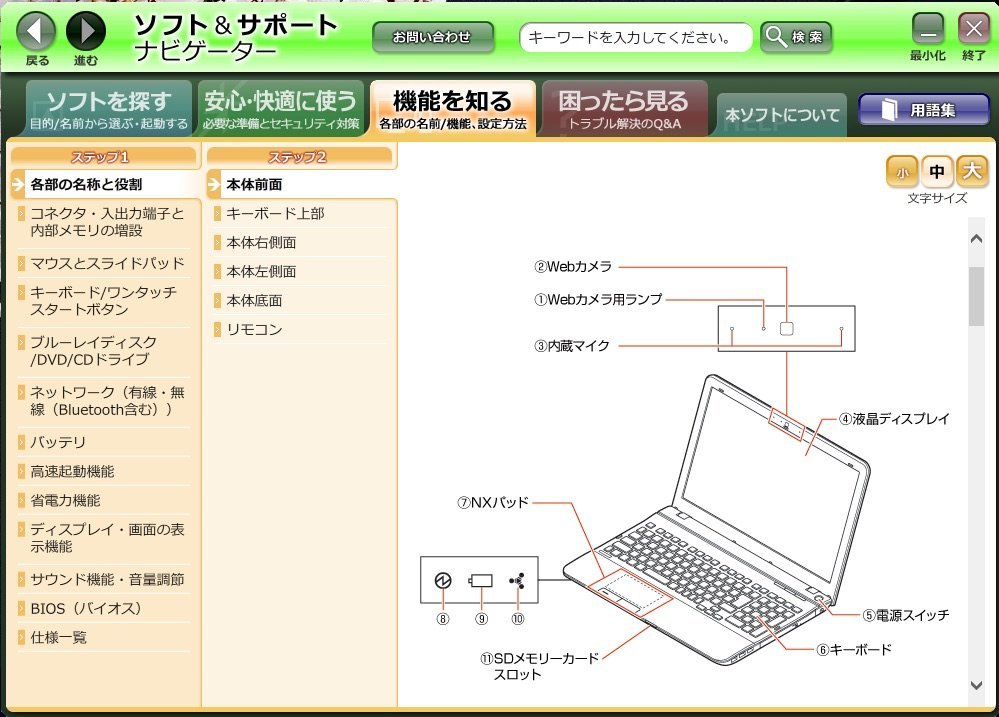Minimize with the 最小化 icon

pyautogui.click(x=928, y=29)
